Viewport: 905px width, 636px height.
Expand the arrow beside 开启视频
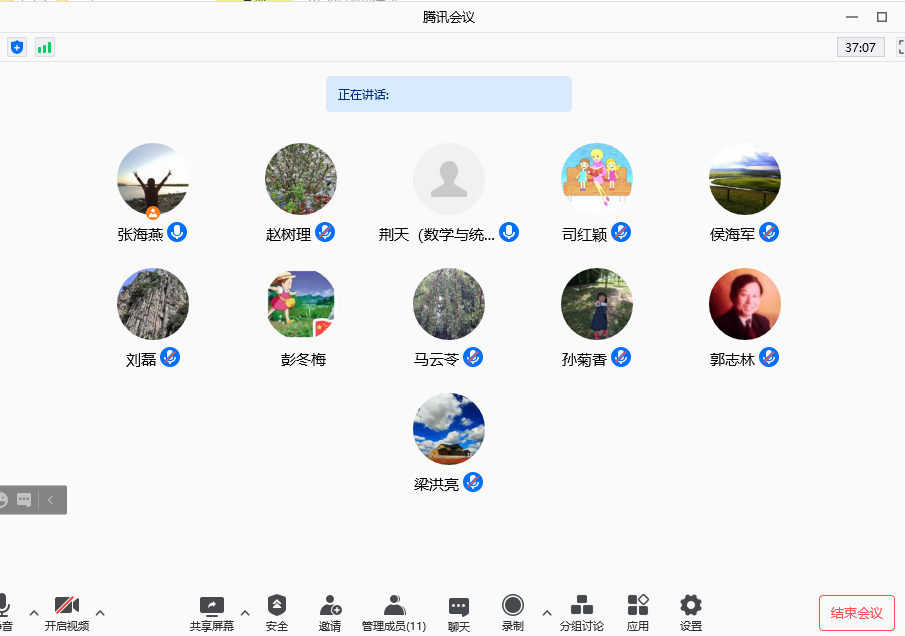(x=100, y=612)
